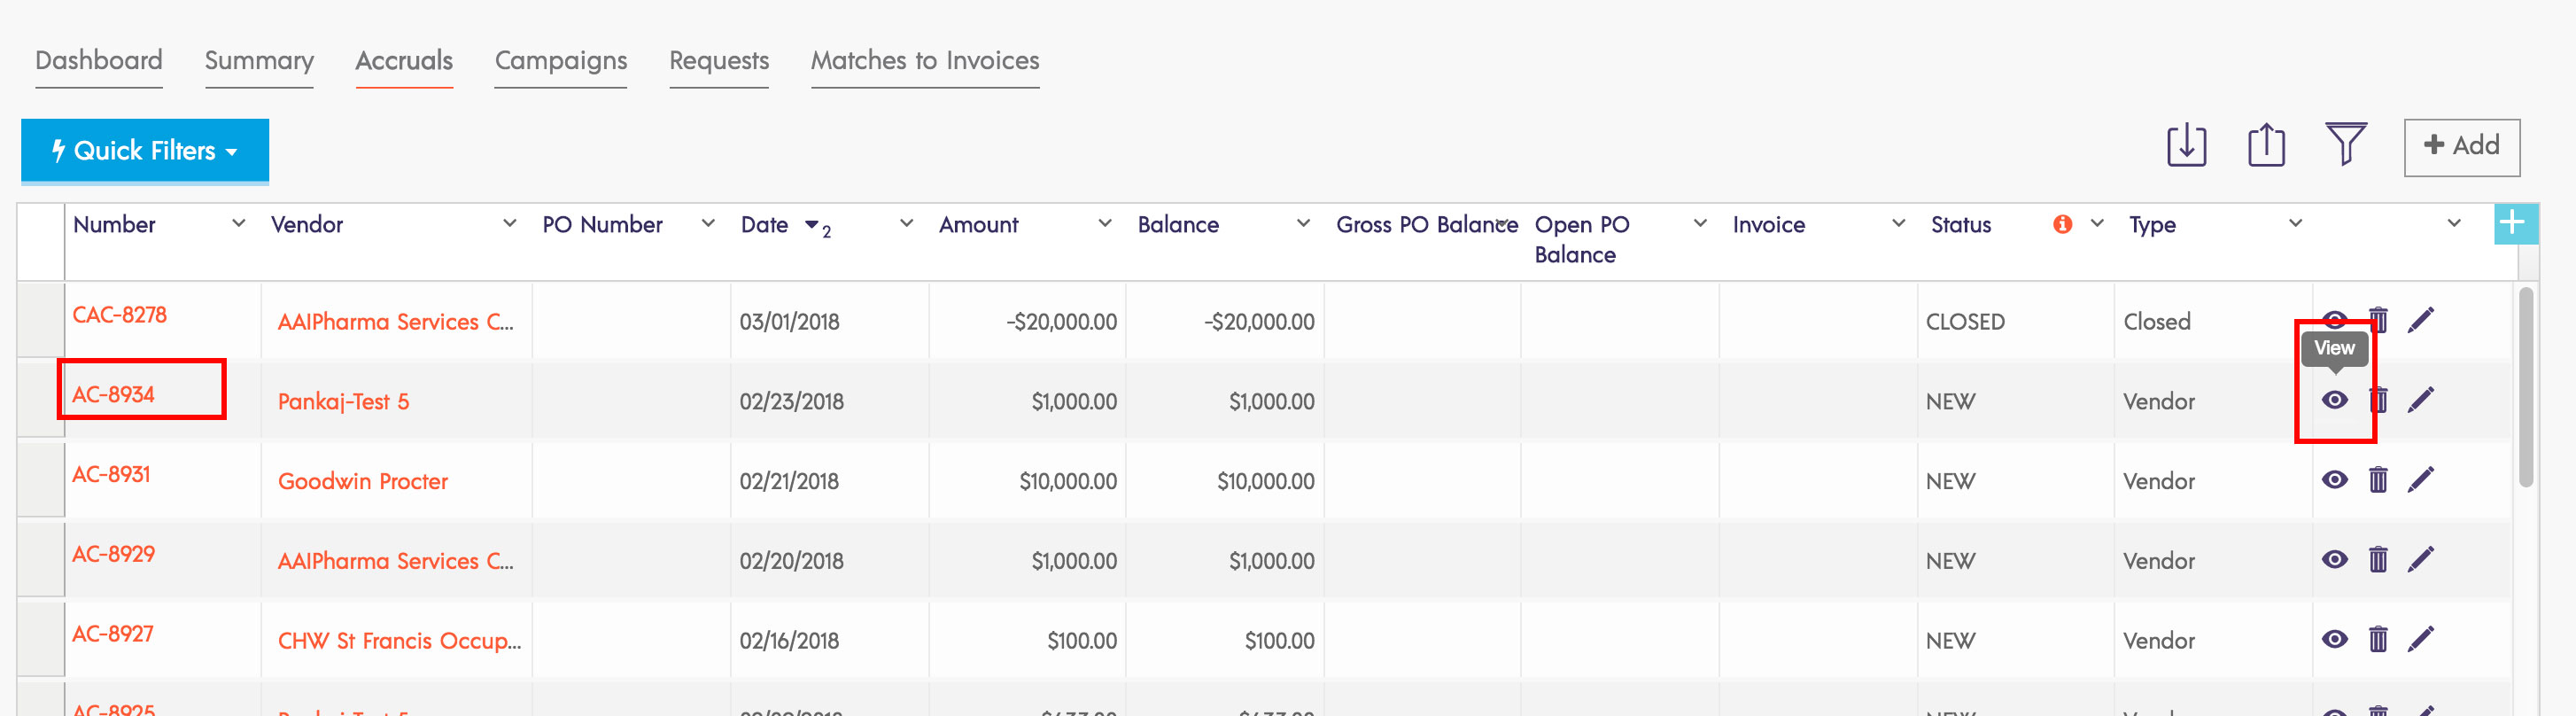The image size is (2576, 716).
Task: Edit the CAC-8278 row with pencil
Action: point(2421,321)
